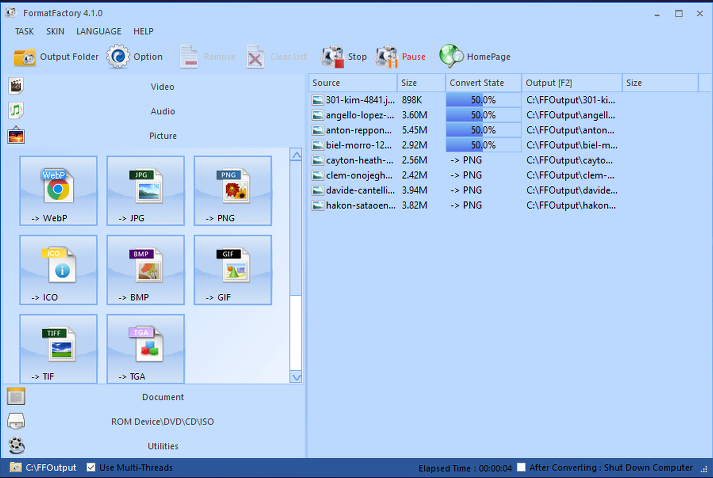Image resolution: width=713 pixels, height=478 pixels.
Task: Sort by the Convert State column header
Action: pos(483,83)
